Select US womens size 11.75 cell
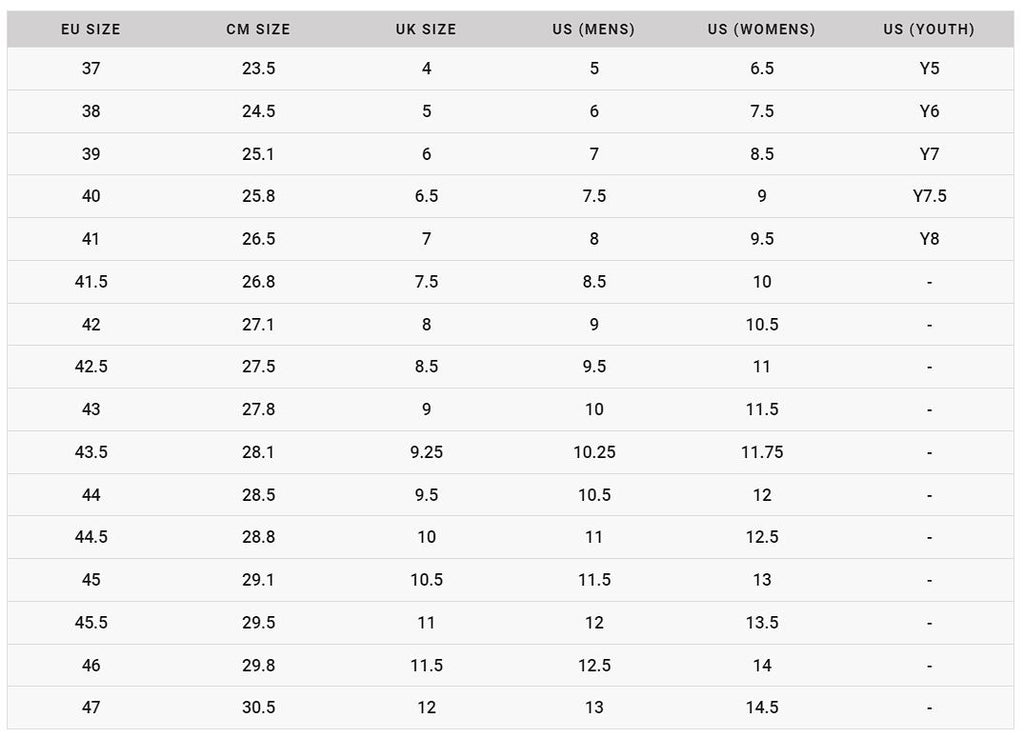This screenshot has height=738, width=1024. tap(762, 452)
